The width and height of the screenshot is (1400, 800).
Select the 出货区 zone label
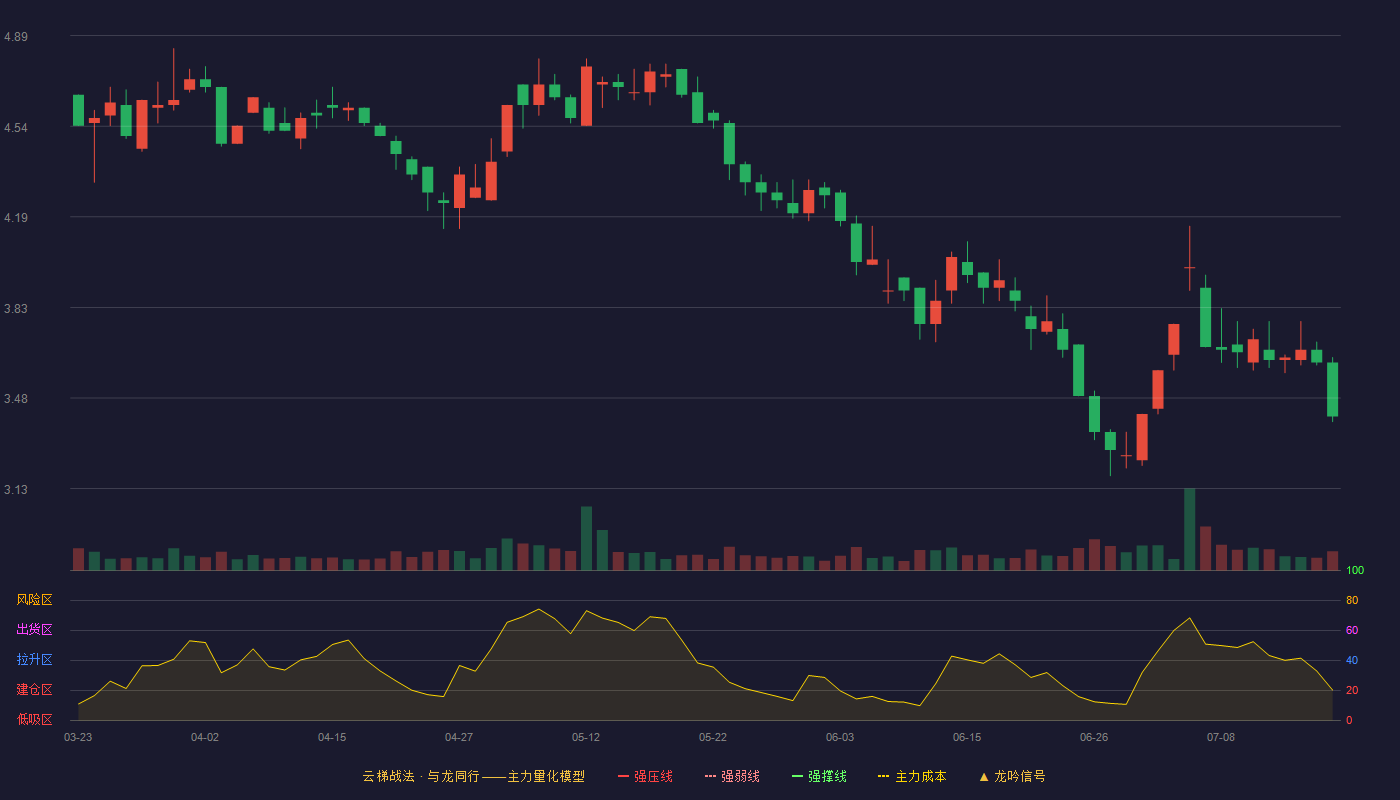click(34, 630)
